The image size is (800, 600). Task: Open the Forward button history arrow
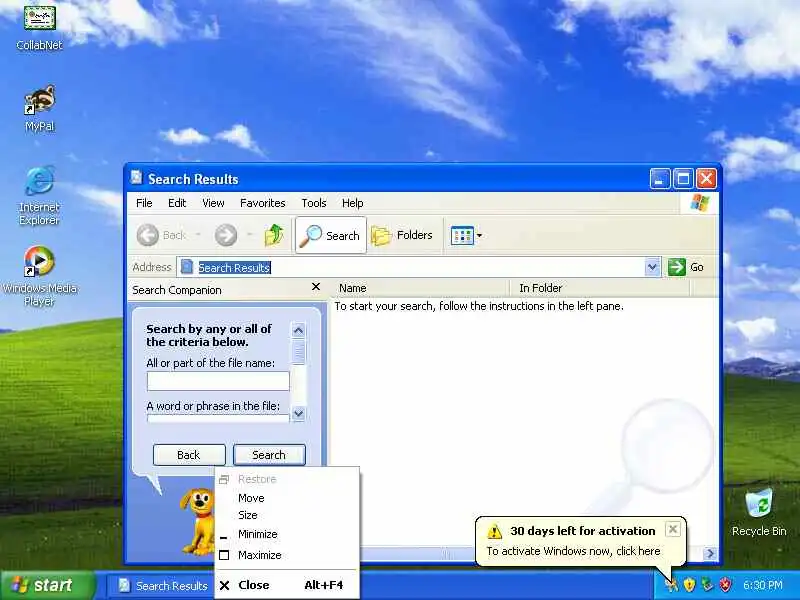click(249, 235)
